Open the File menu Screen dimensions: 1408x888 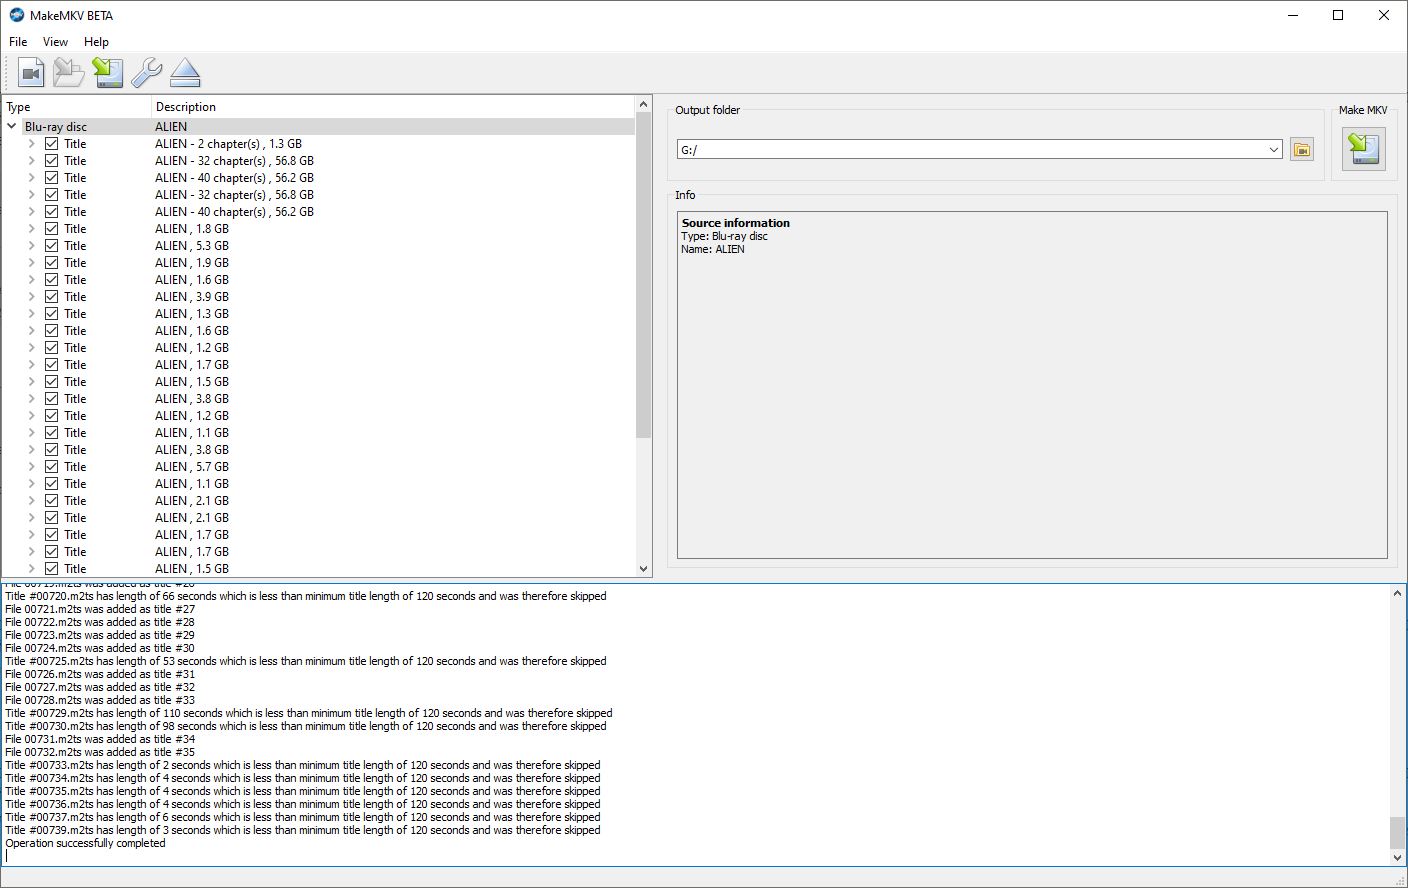coord(18,42)
